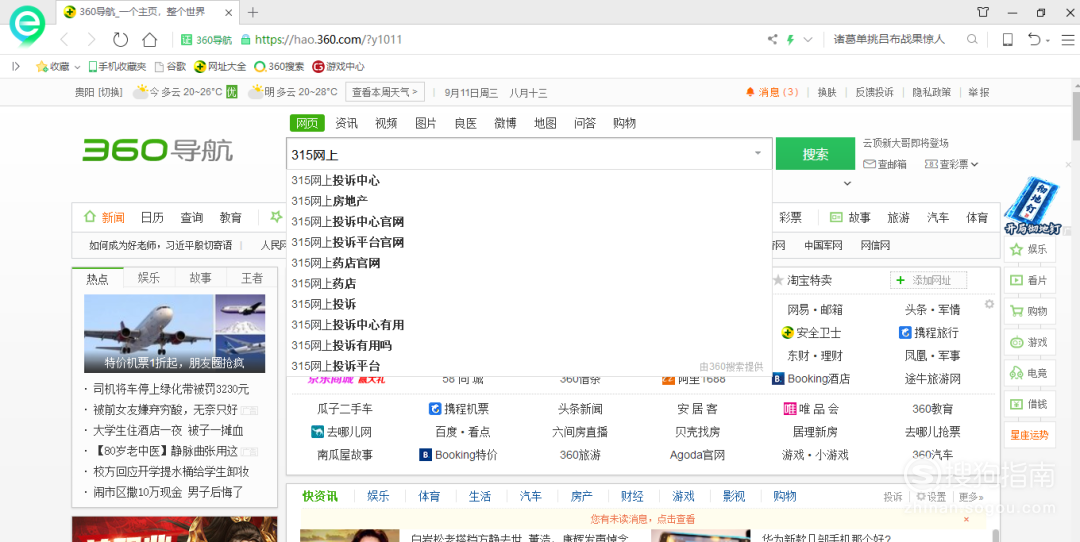Image resolution: width=1080 pixels, height=542 pixels.
Task: Open 360搜索 bookmark
Action: [x=279, y=66]
